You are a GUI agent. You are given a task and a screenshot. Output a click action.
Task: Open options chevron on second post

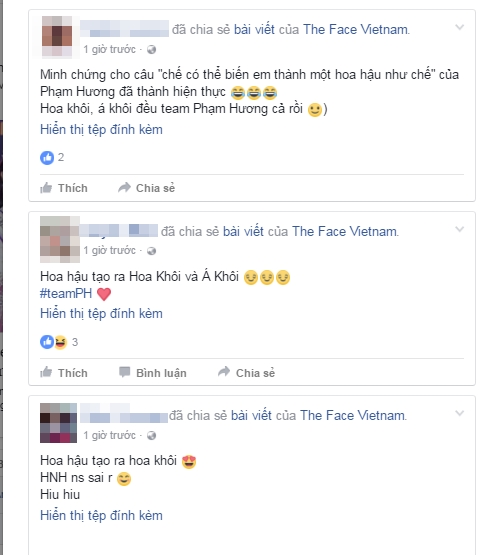(x=459, y=229)
